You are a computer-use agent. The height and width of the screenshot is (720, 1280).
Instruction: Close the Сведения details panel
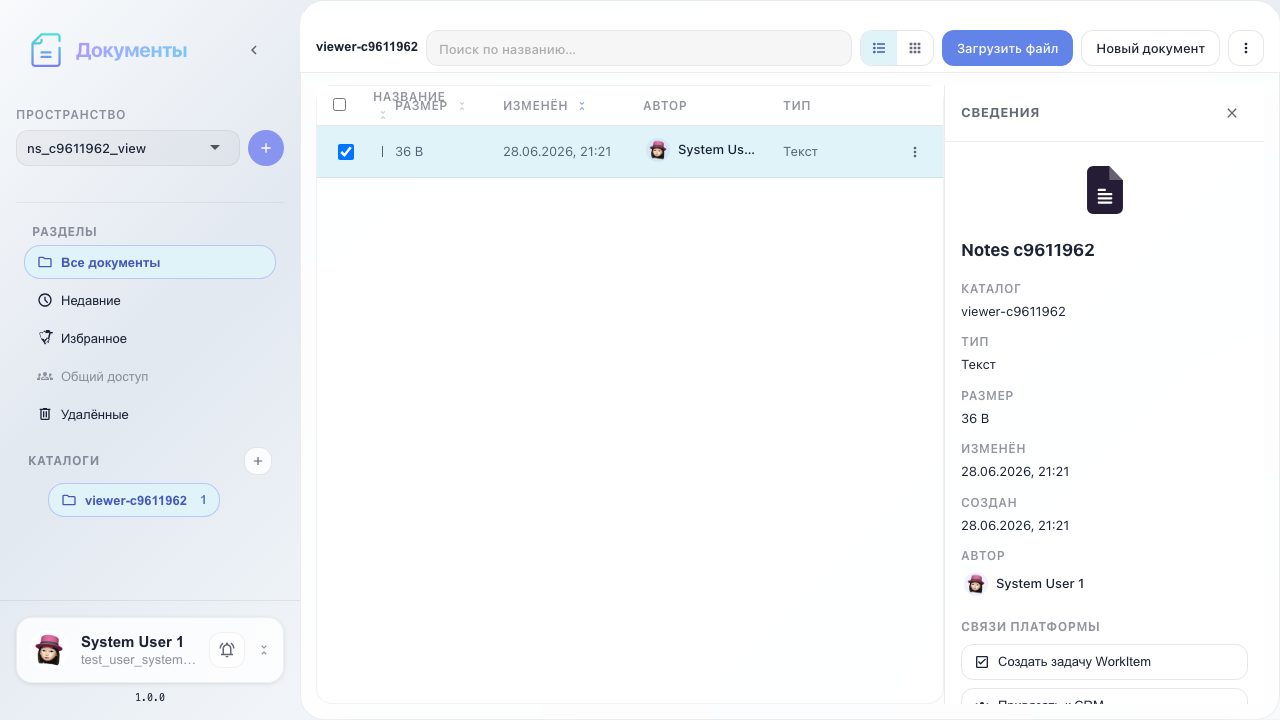(x=1232, y=113)
